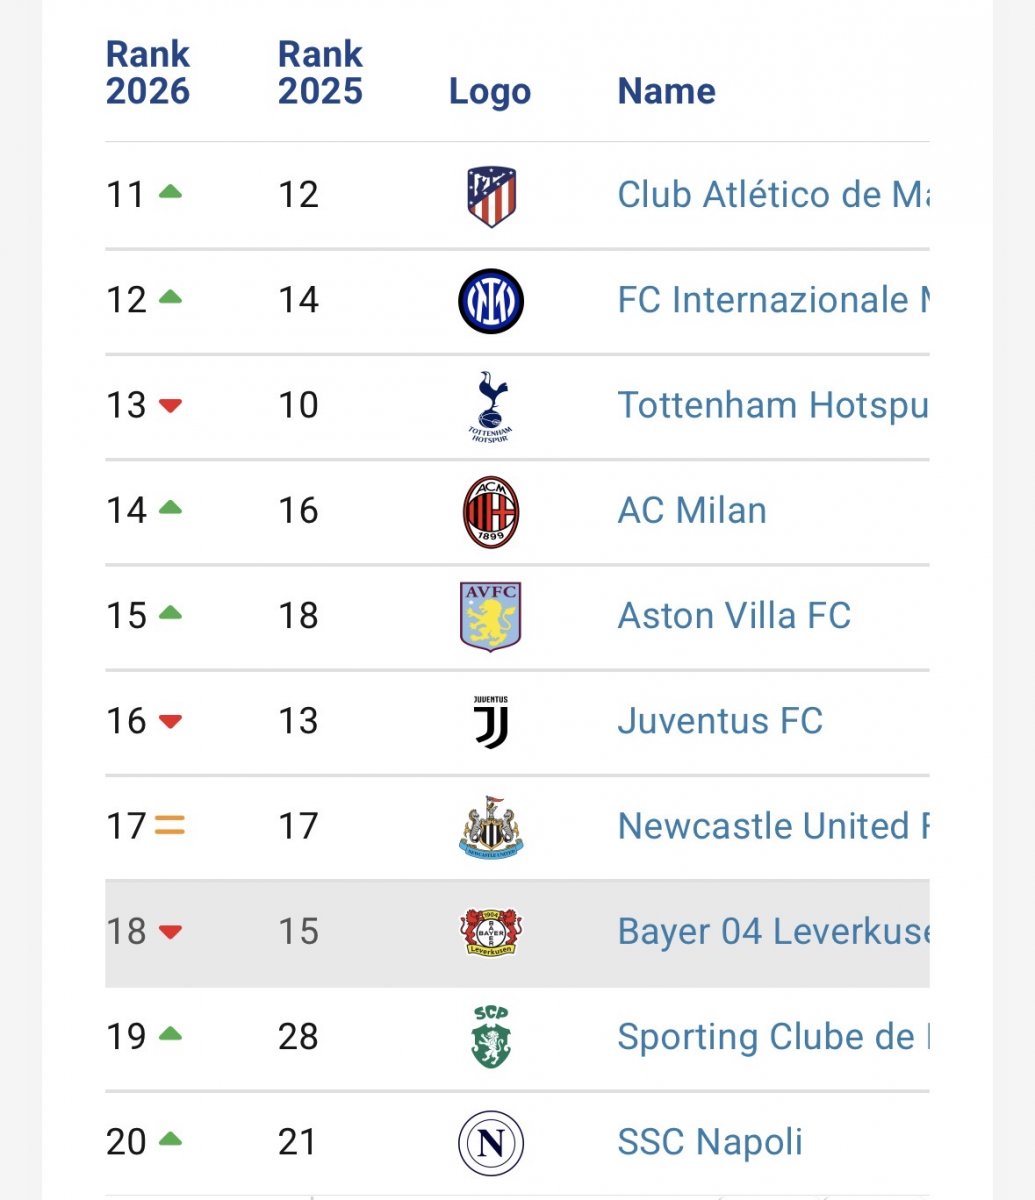1035x1200 pixels.
Task: Click the Inter Milan club logo
Action: tap(490, 301)
